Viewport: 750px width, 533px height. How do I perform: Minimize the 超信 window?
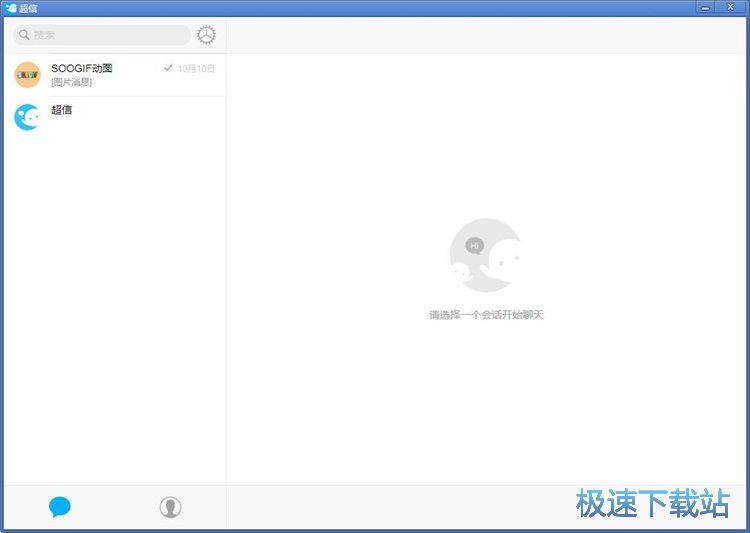705,7
